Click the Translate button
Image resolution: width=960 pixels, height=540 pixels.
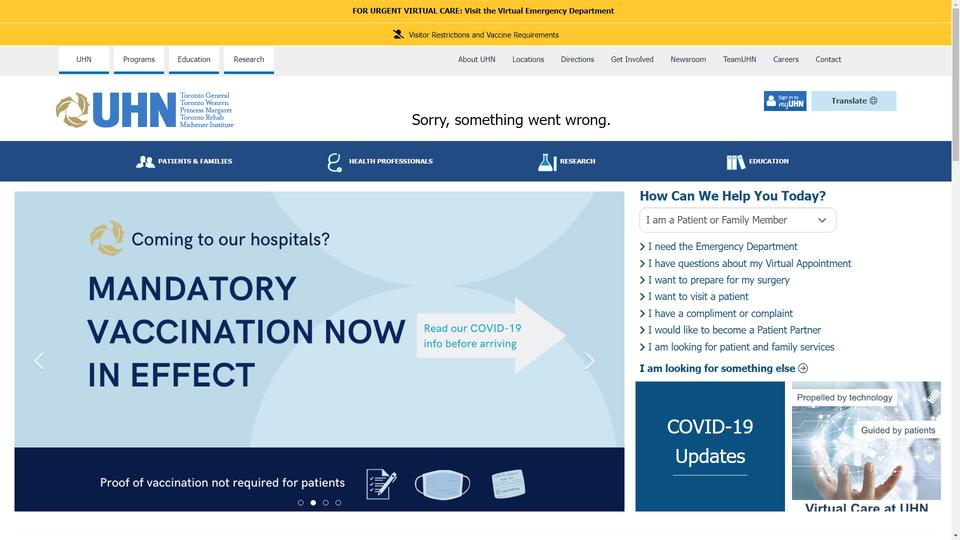pos(853,101)
